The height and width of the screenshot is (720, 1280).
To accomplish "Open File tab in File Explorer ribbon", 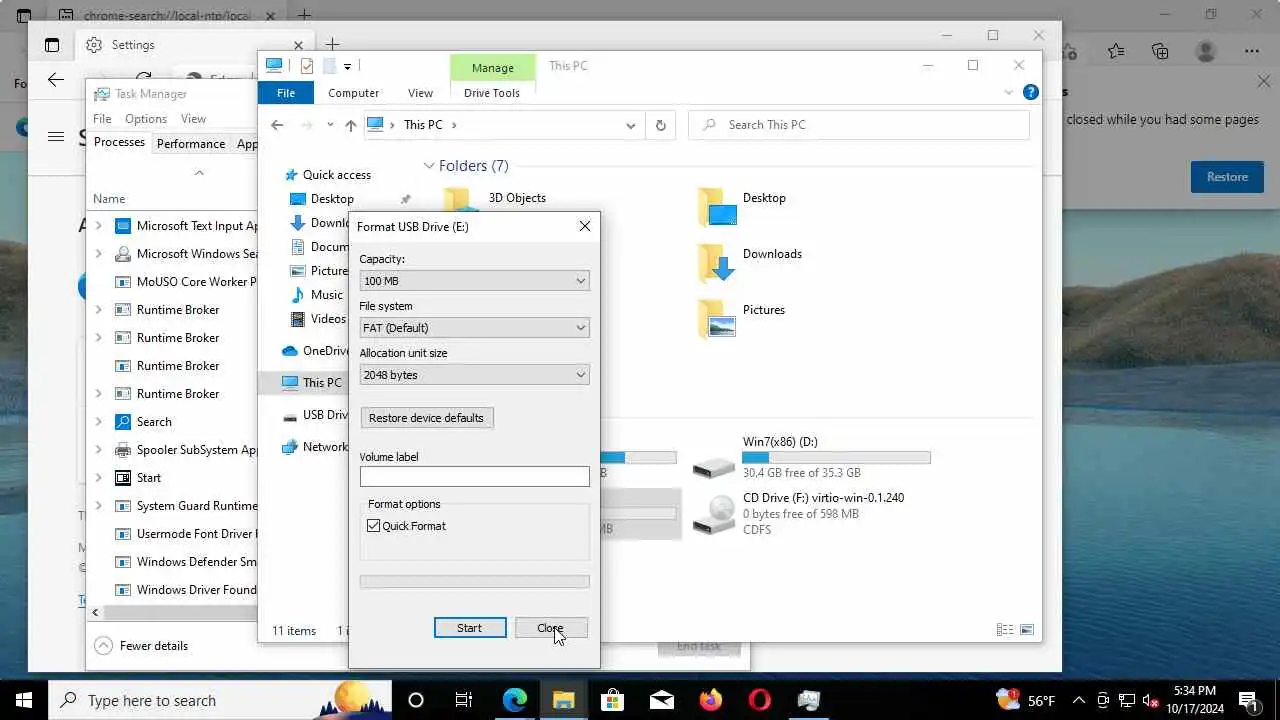I will tap(286, 93).
